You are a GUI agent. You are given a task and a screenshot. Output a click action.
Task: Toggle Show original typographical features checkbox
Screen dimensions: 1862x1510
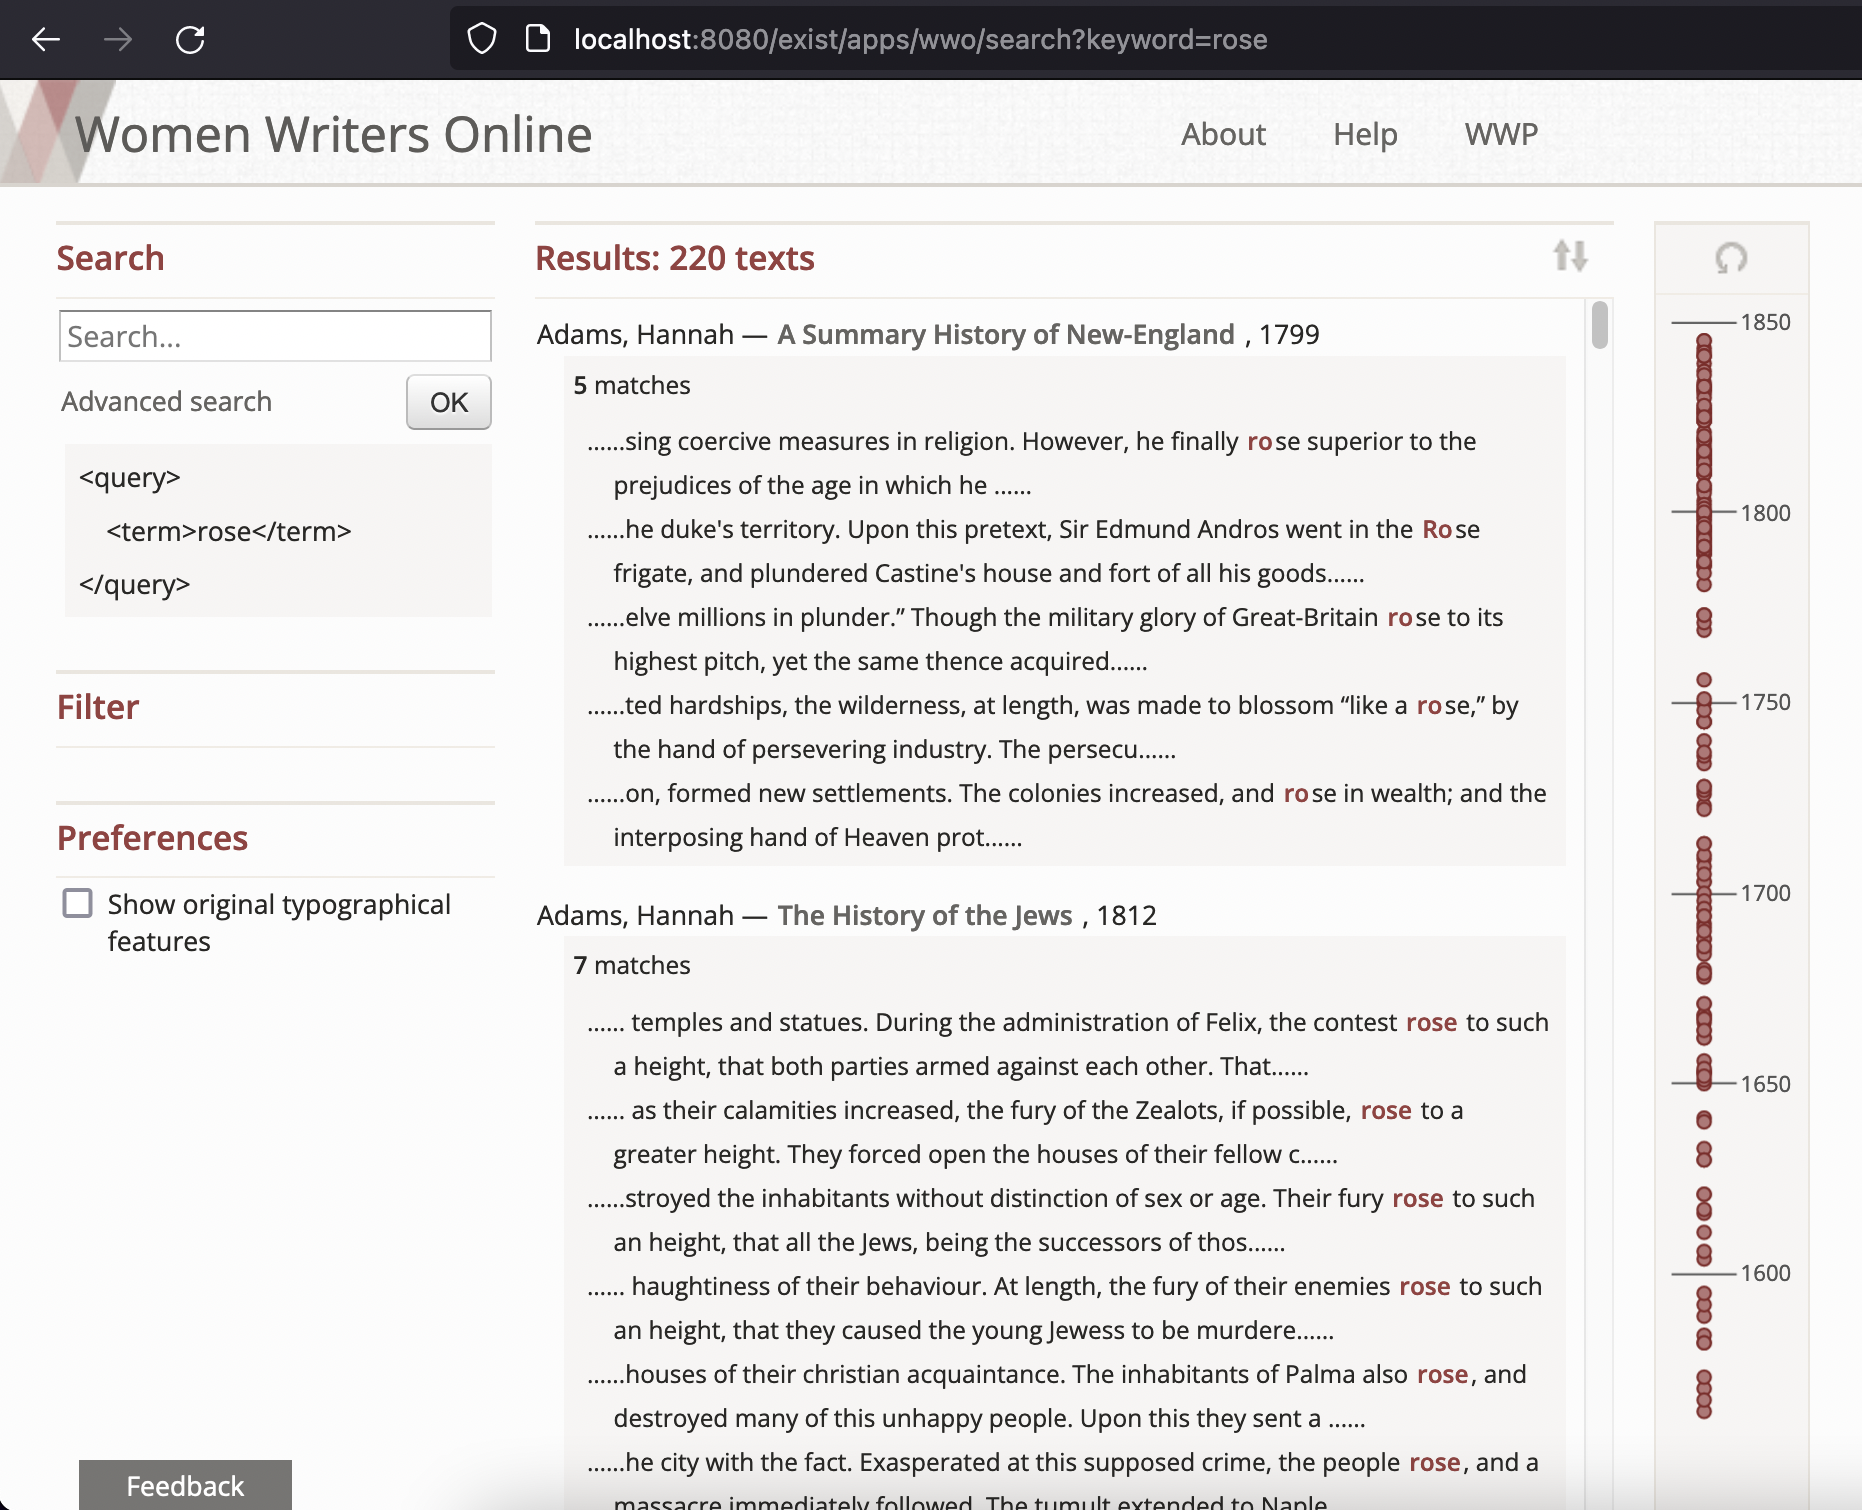(78, 903)
